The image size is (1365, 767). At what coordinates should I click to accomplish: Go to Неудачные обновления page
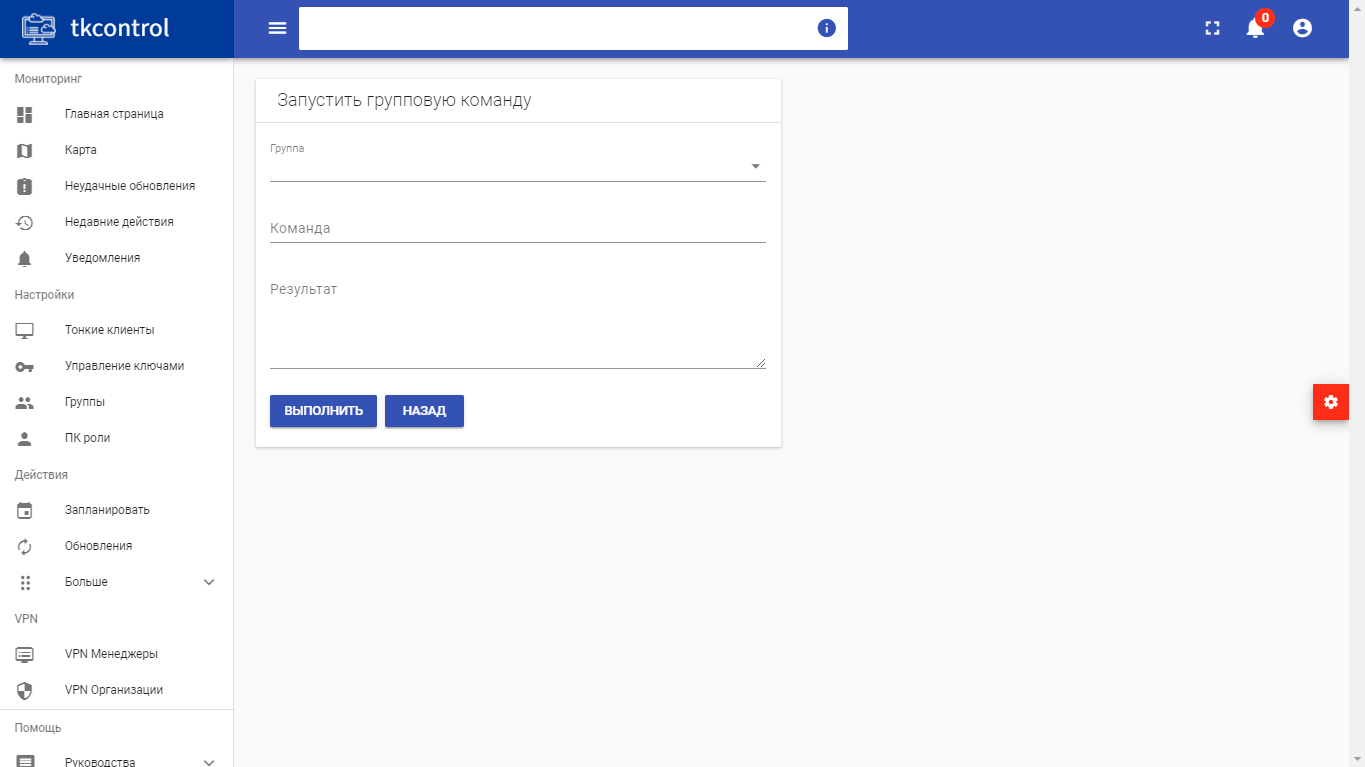click(129, 186)
